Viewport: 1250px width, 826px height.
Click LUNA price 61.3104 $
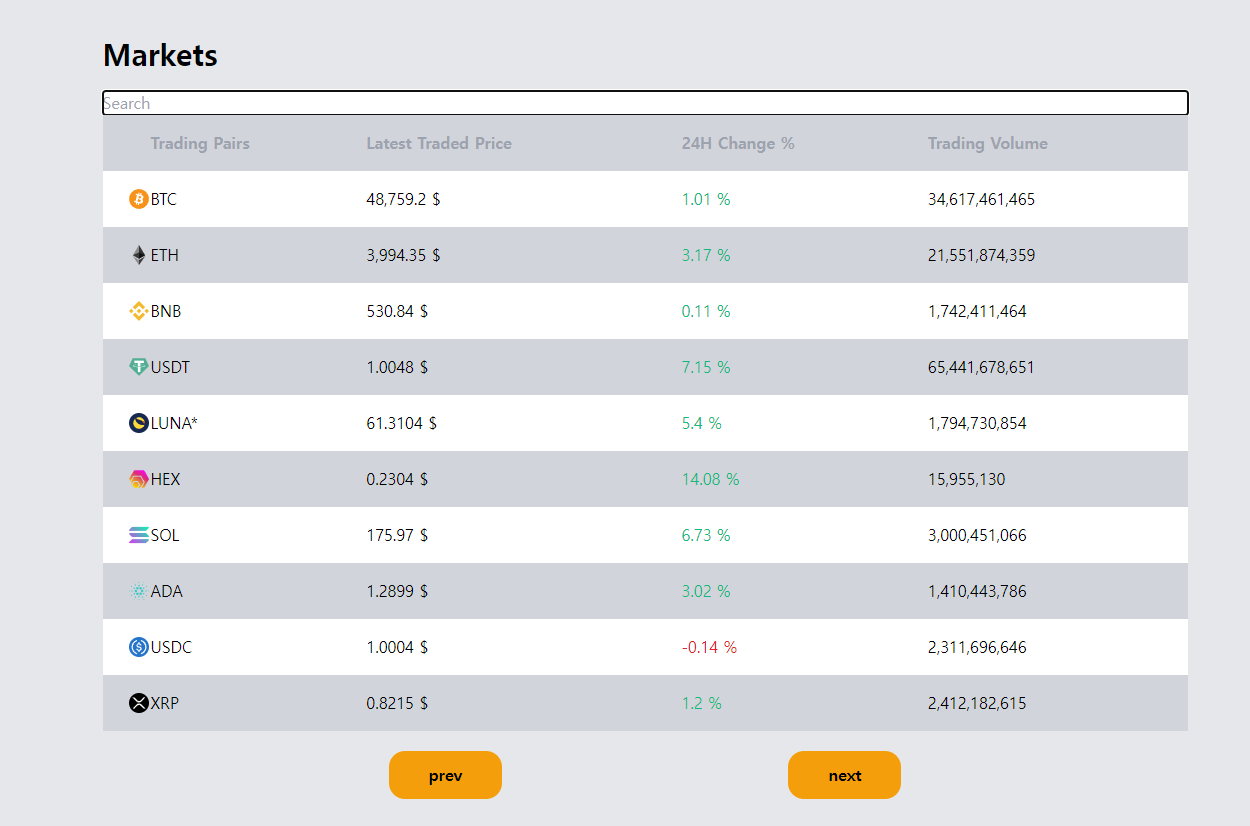[x=402, y=423]
